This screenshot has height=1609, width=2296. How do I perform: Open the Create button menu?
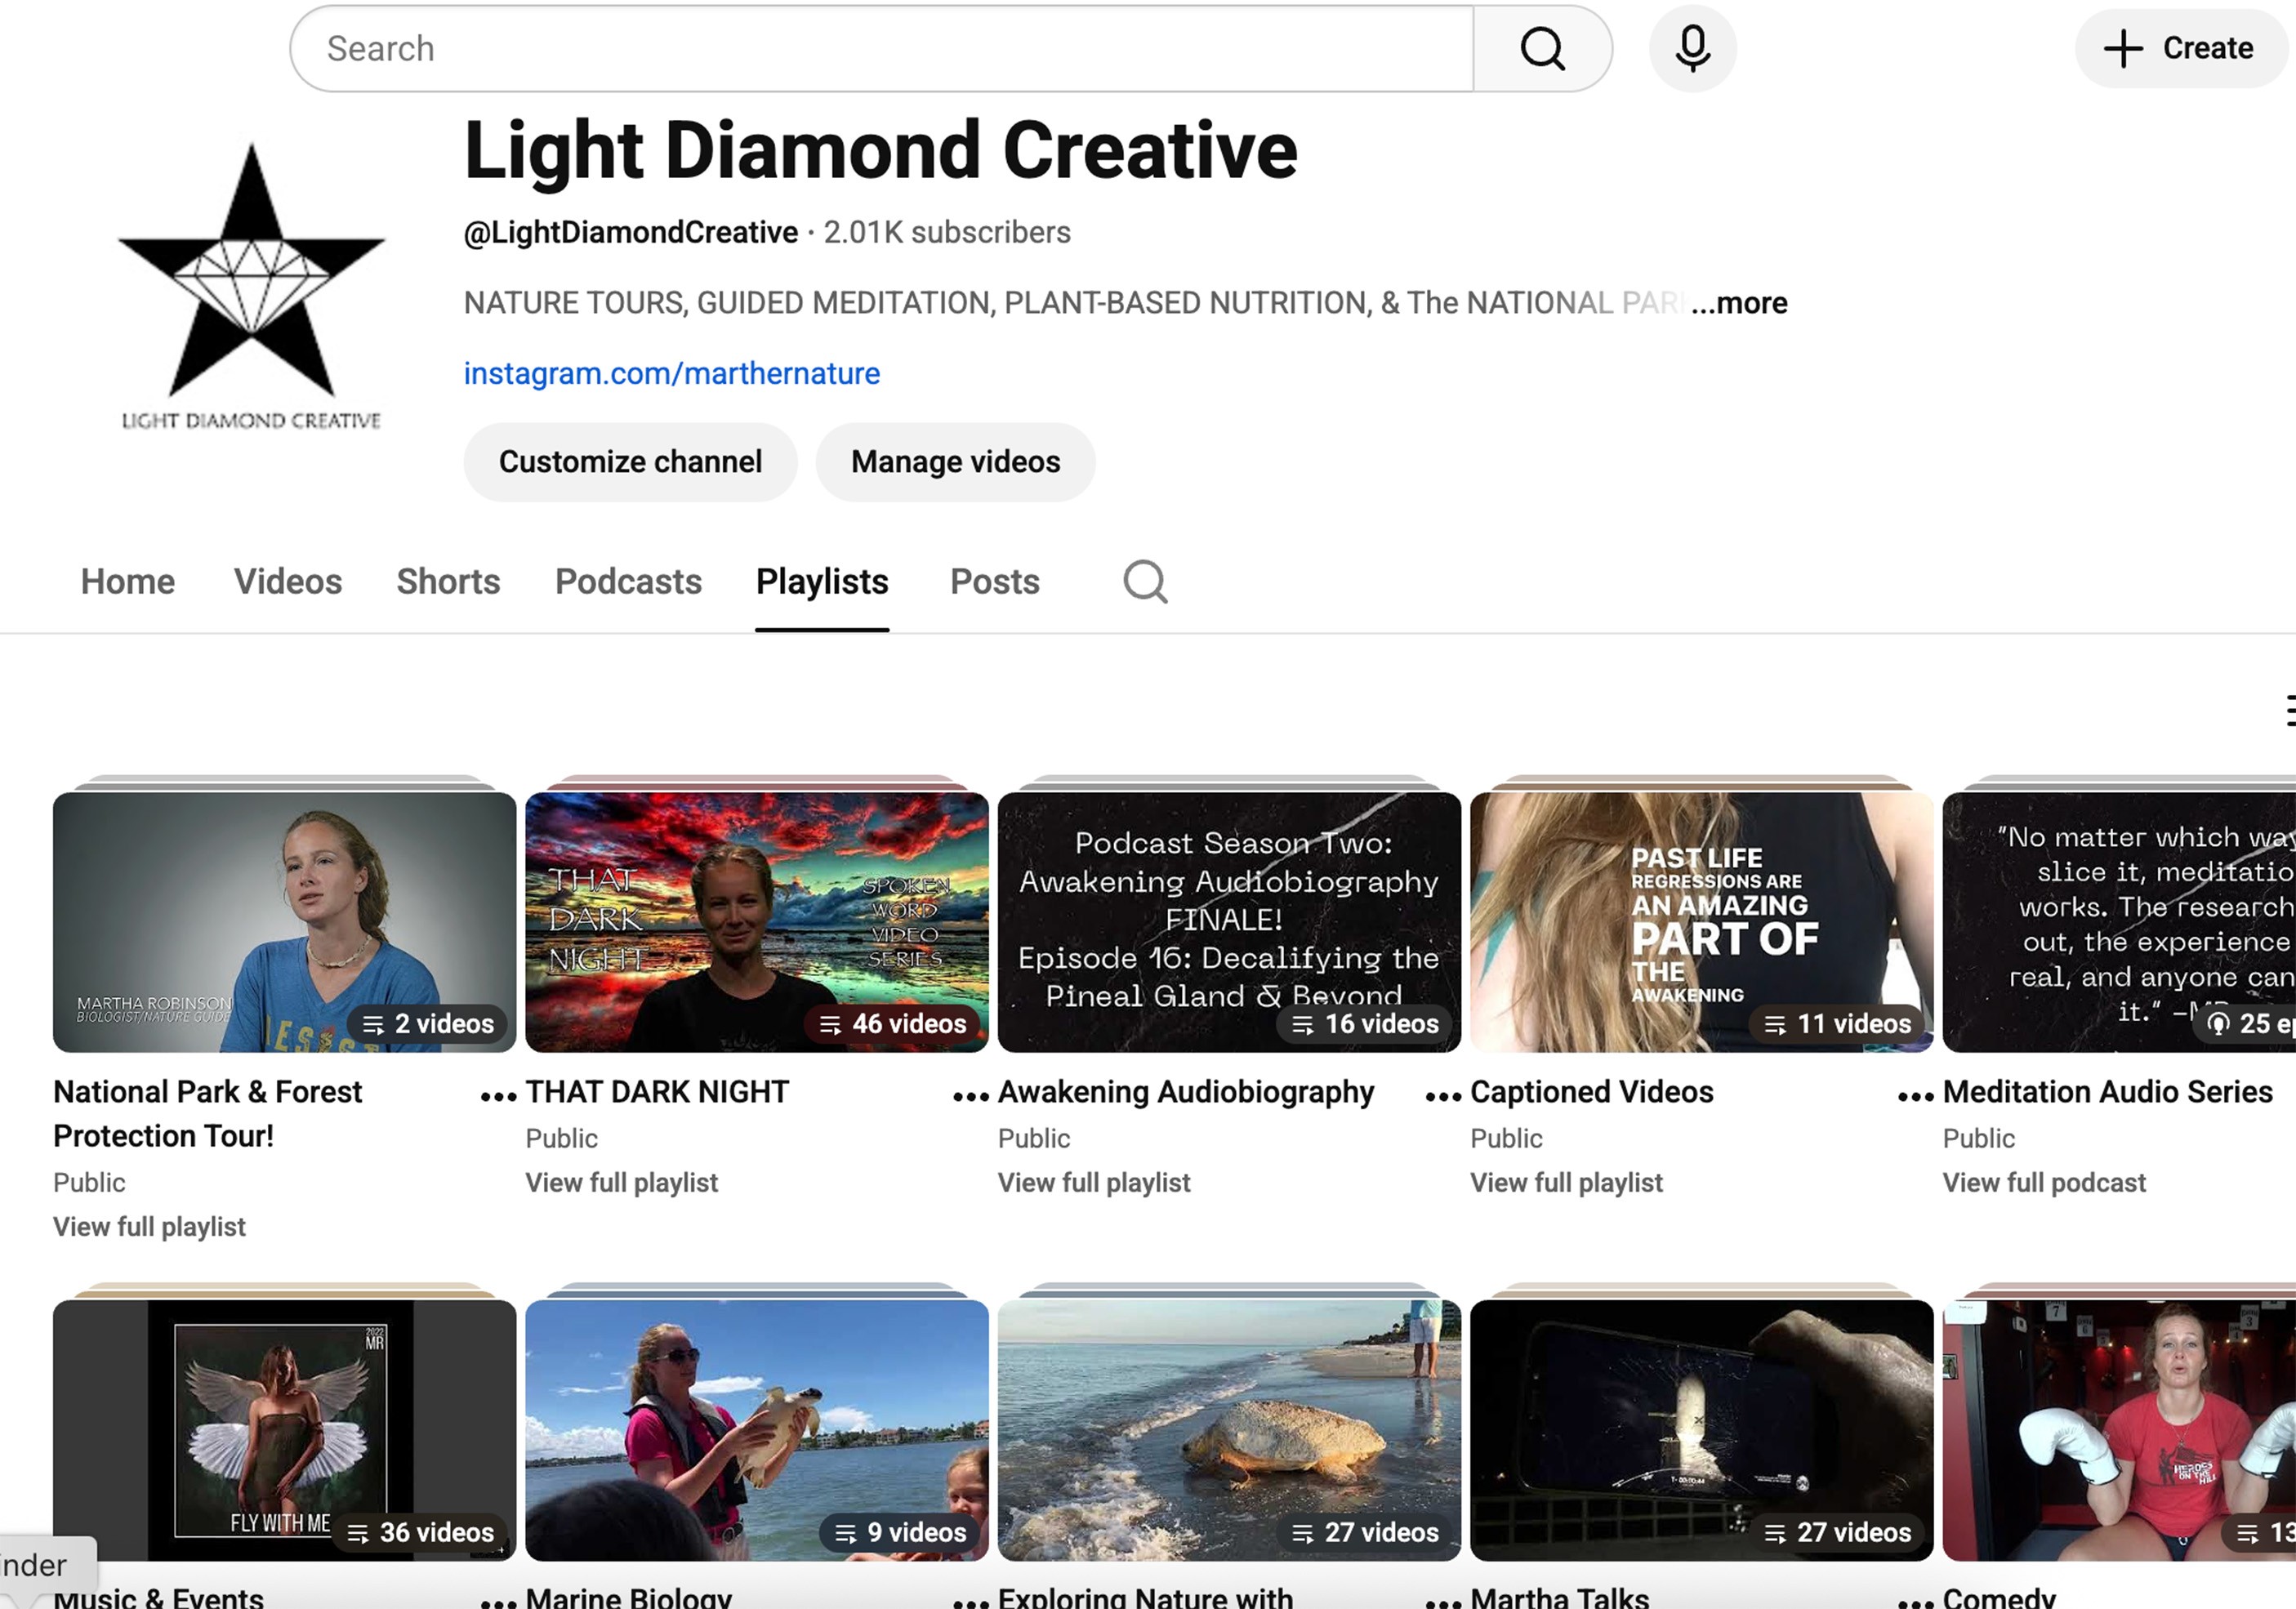click(2180, 48)
